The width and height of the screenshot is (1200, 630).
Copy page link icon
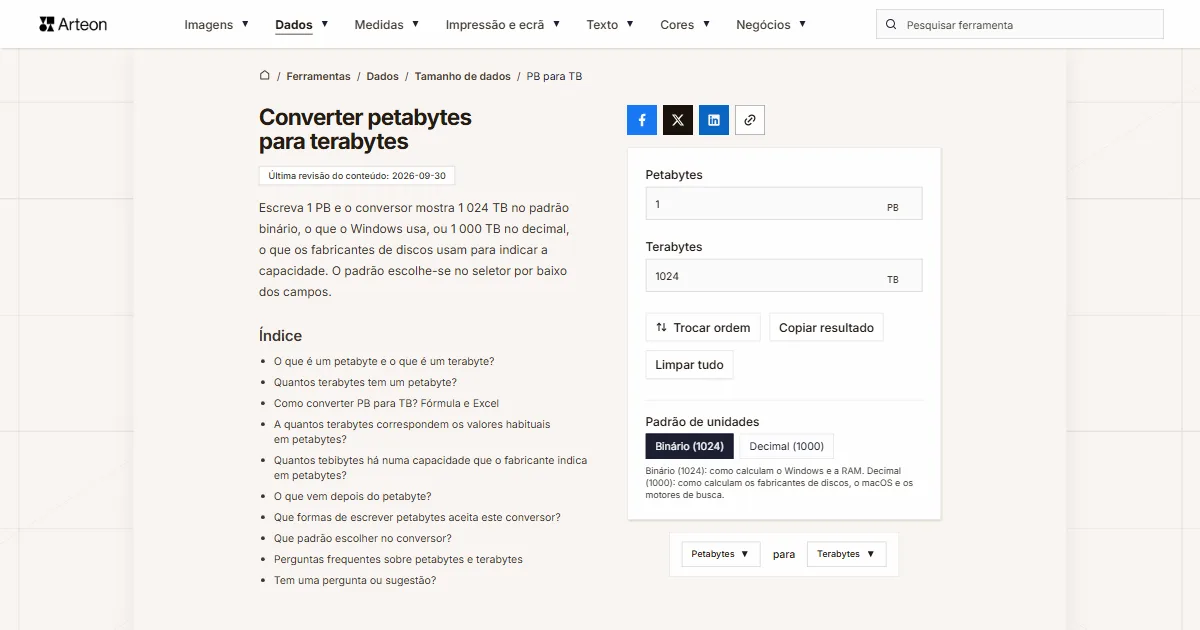pyautogui.click(x=750, y=120)
